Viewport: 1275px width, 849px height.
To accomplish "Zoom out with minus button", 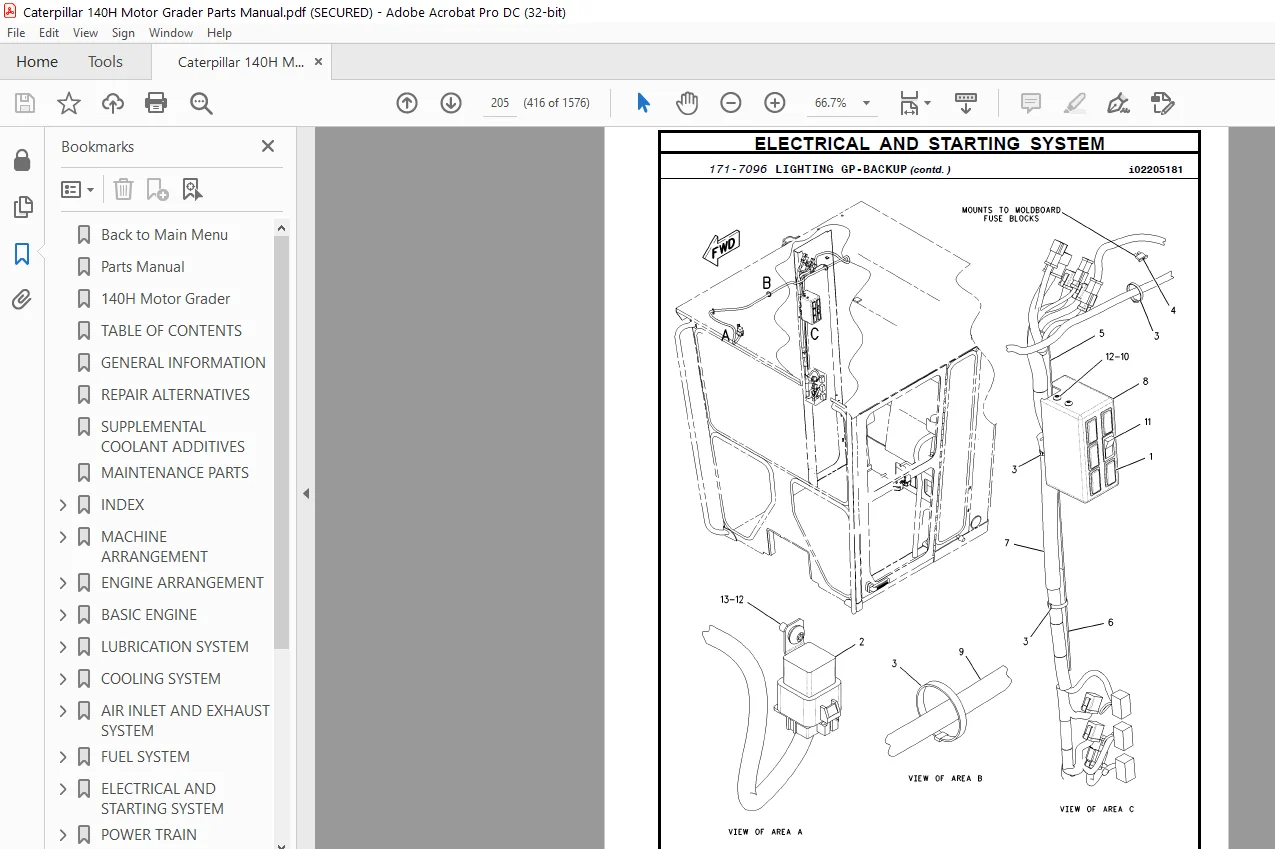I will (731, 103).
